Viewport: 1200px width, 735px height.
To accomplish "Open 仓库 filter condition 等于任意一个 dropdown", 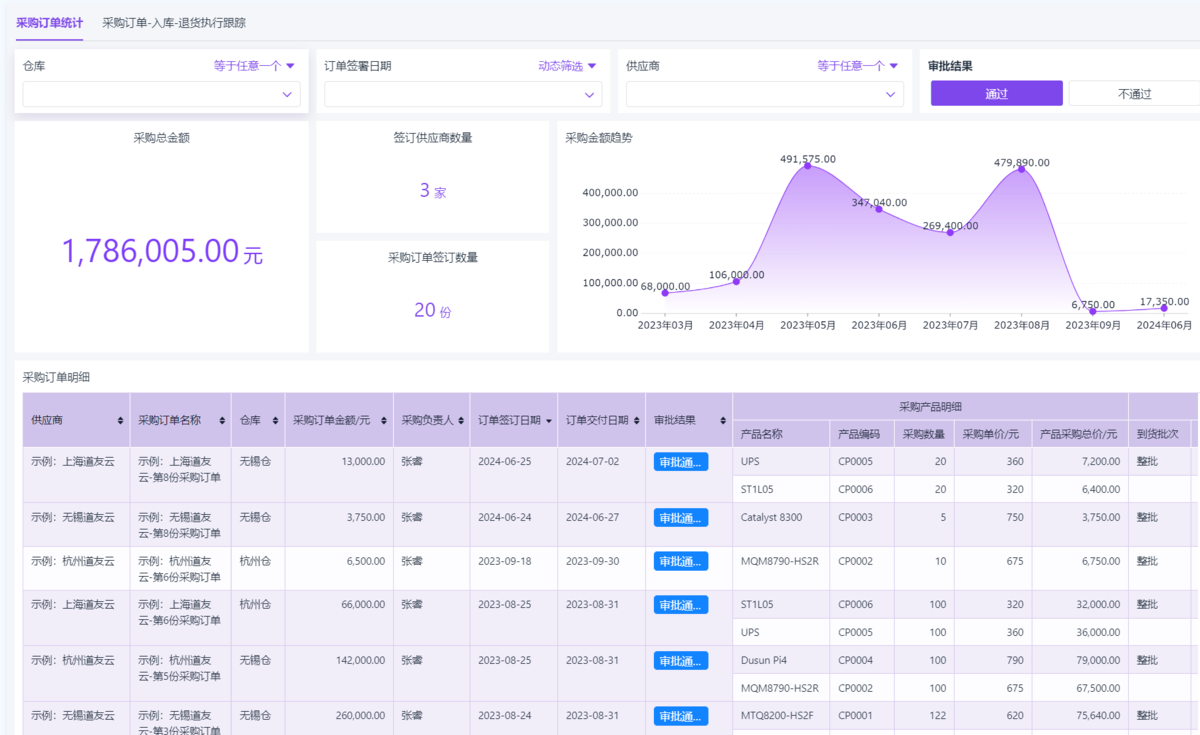I will point(254,66).
